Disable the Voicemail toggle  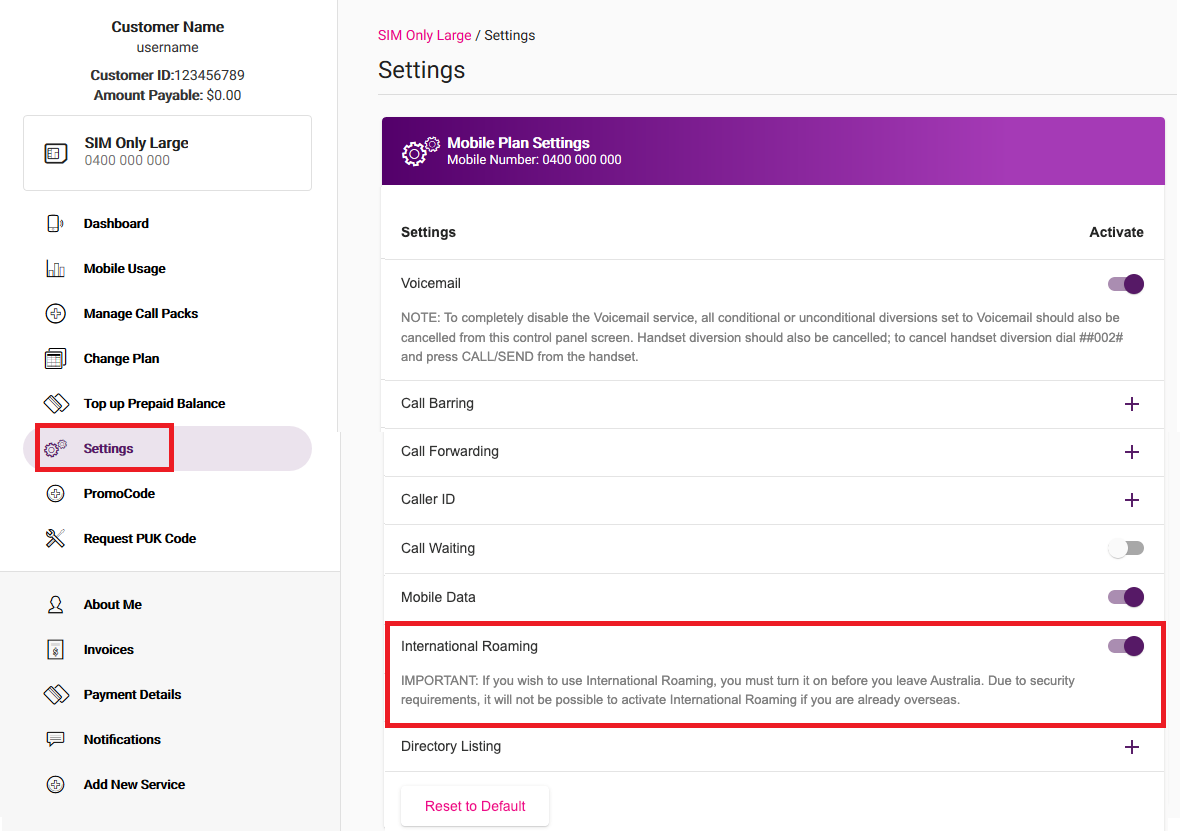pos(1126,284)
